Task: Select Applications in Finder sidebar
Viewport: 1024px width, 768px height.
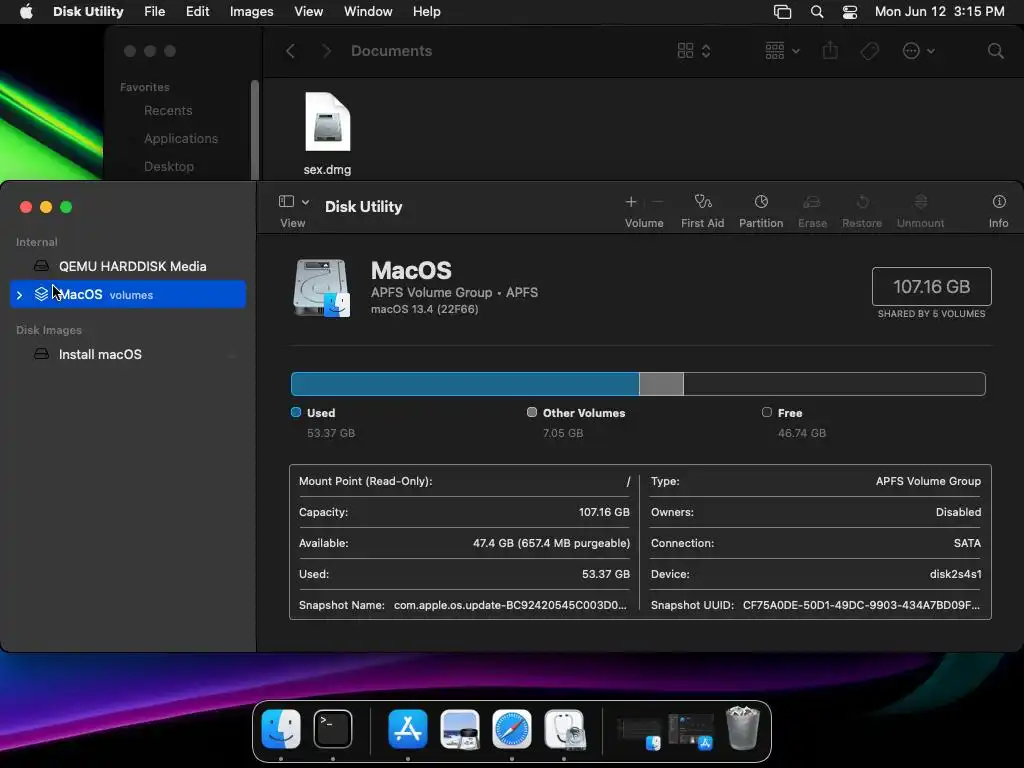Action: 181,138
